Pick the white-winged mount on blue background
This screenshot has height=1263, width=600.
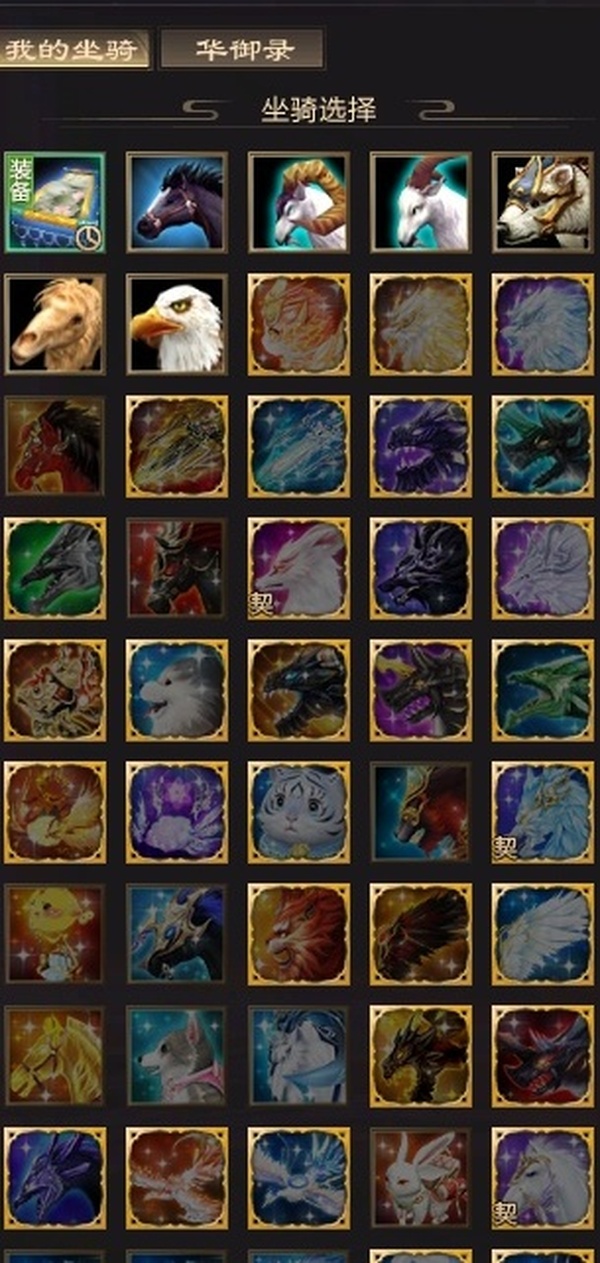click(542, 934)
